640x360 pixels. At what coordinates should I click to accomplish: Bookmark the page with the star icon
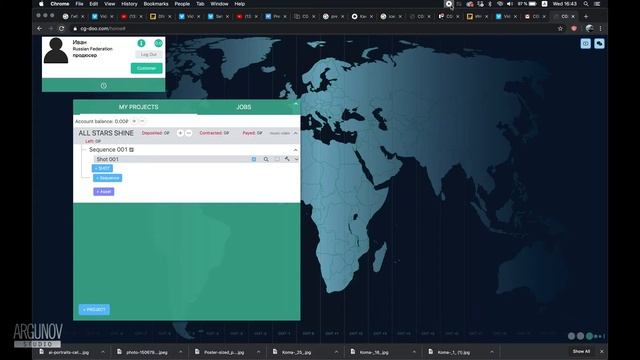point(560,29)
